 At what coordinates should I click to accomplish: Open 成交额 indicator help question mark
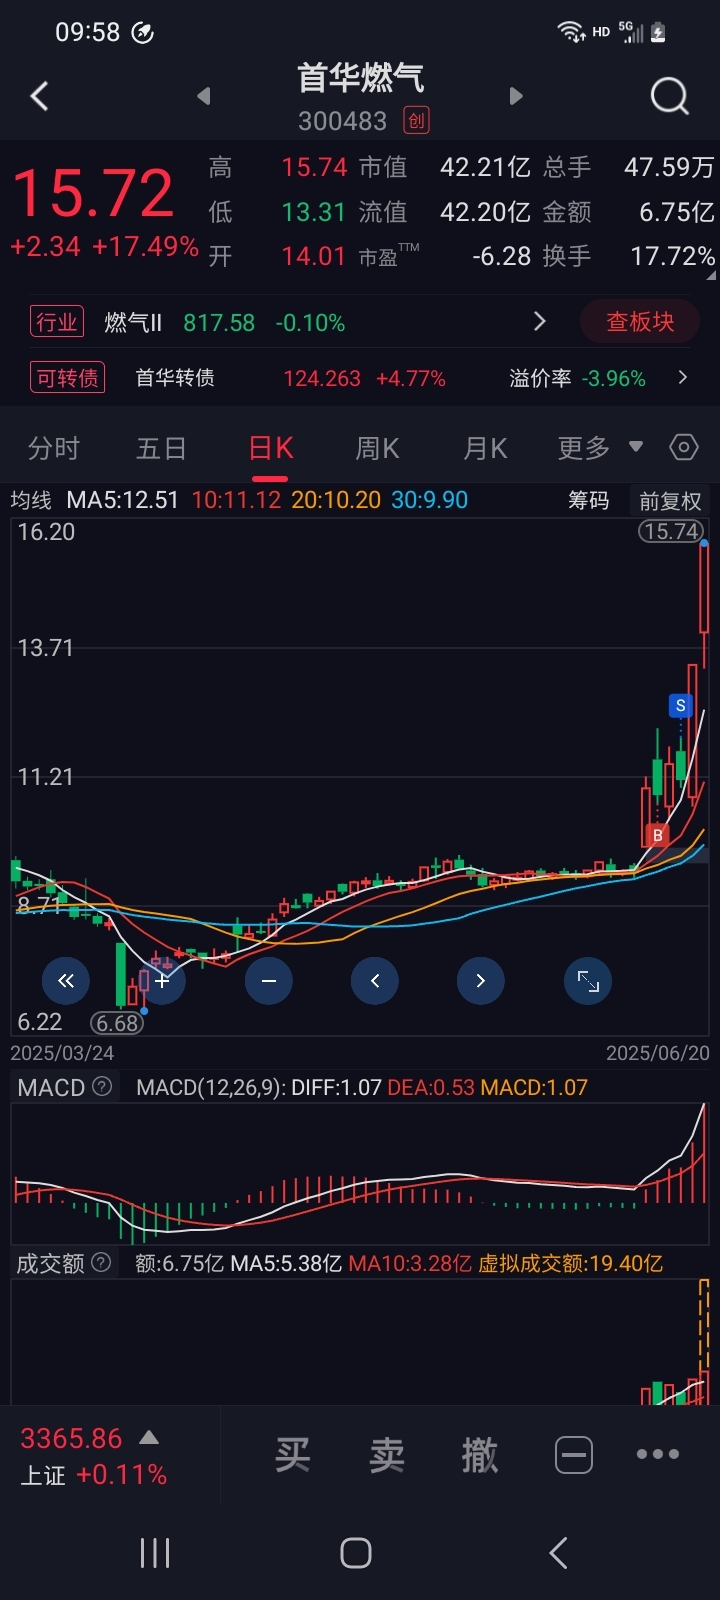101,1263
